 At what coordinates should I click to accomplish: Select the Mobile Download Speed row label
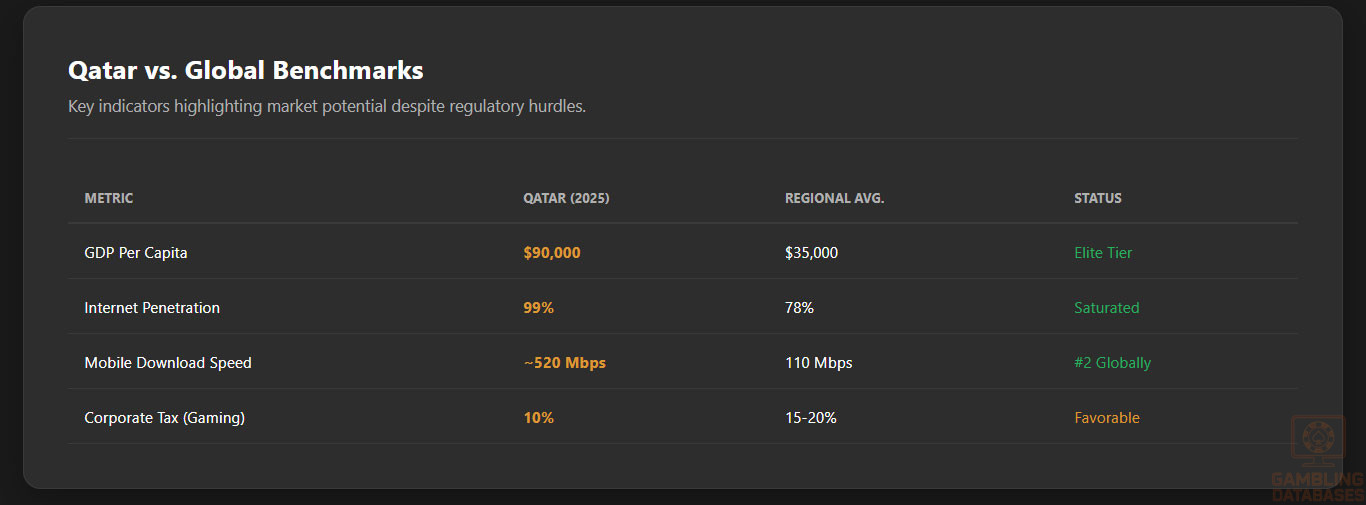click(168, 363)
